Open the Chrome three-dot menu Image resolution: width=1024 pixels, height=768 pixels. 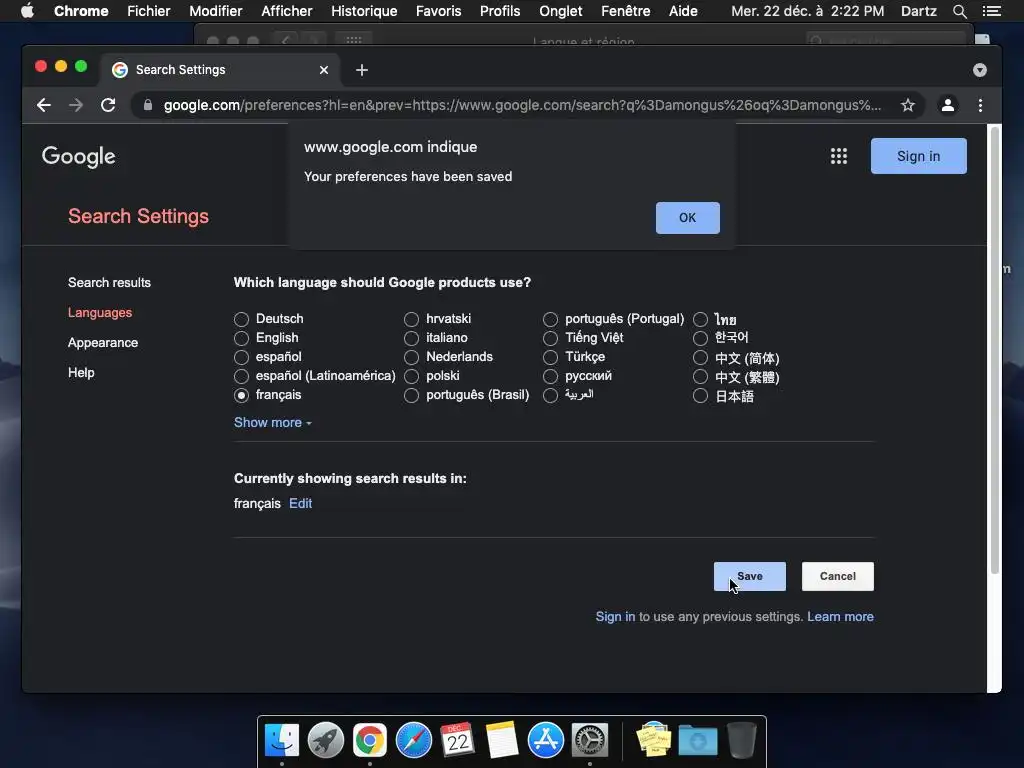click(x=980, y=105)
